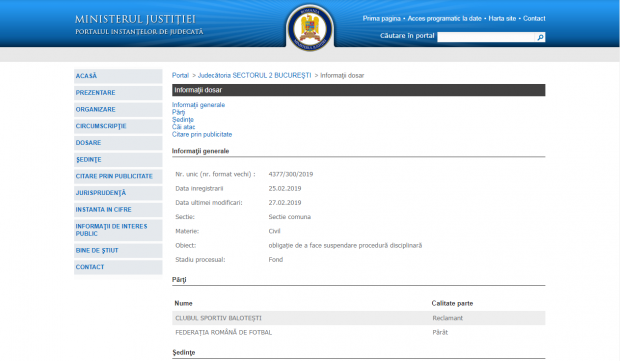Click Informații dosar dark header bar
Image resolution: width=620 pixels, height=361 pixels.
(358, 90)
